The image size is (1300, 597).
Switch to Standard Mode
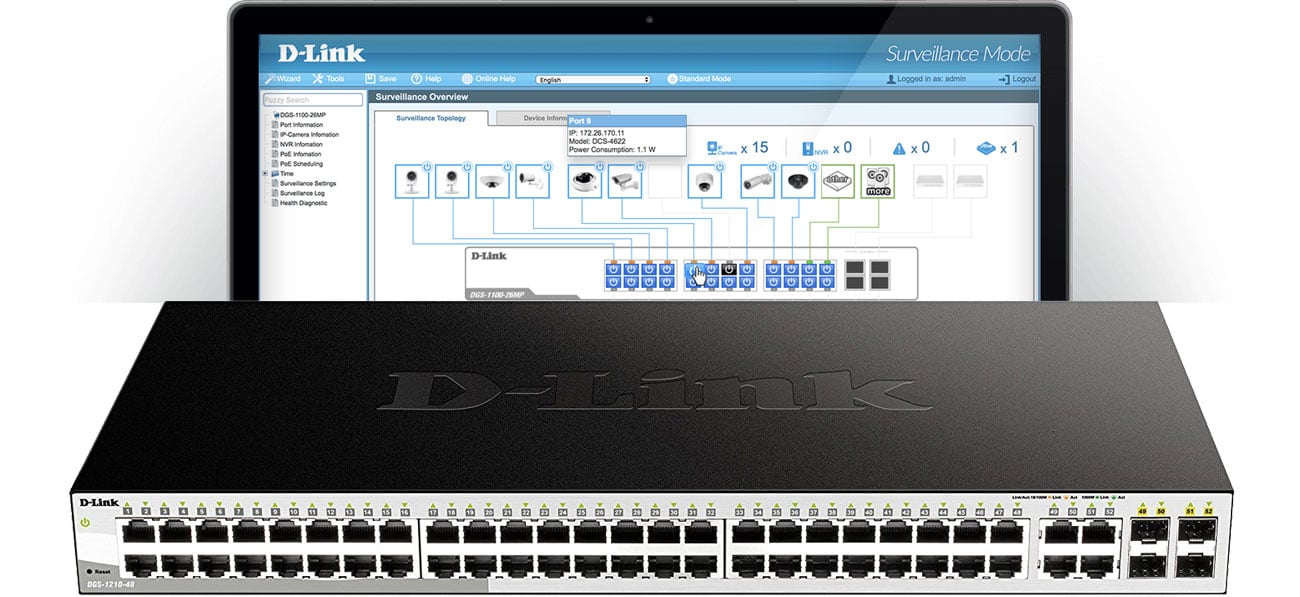[699, 79]
